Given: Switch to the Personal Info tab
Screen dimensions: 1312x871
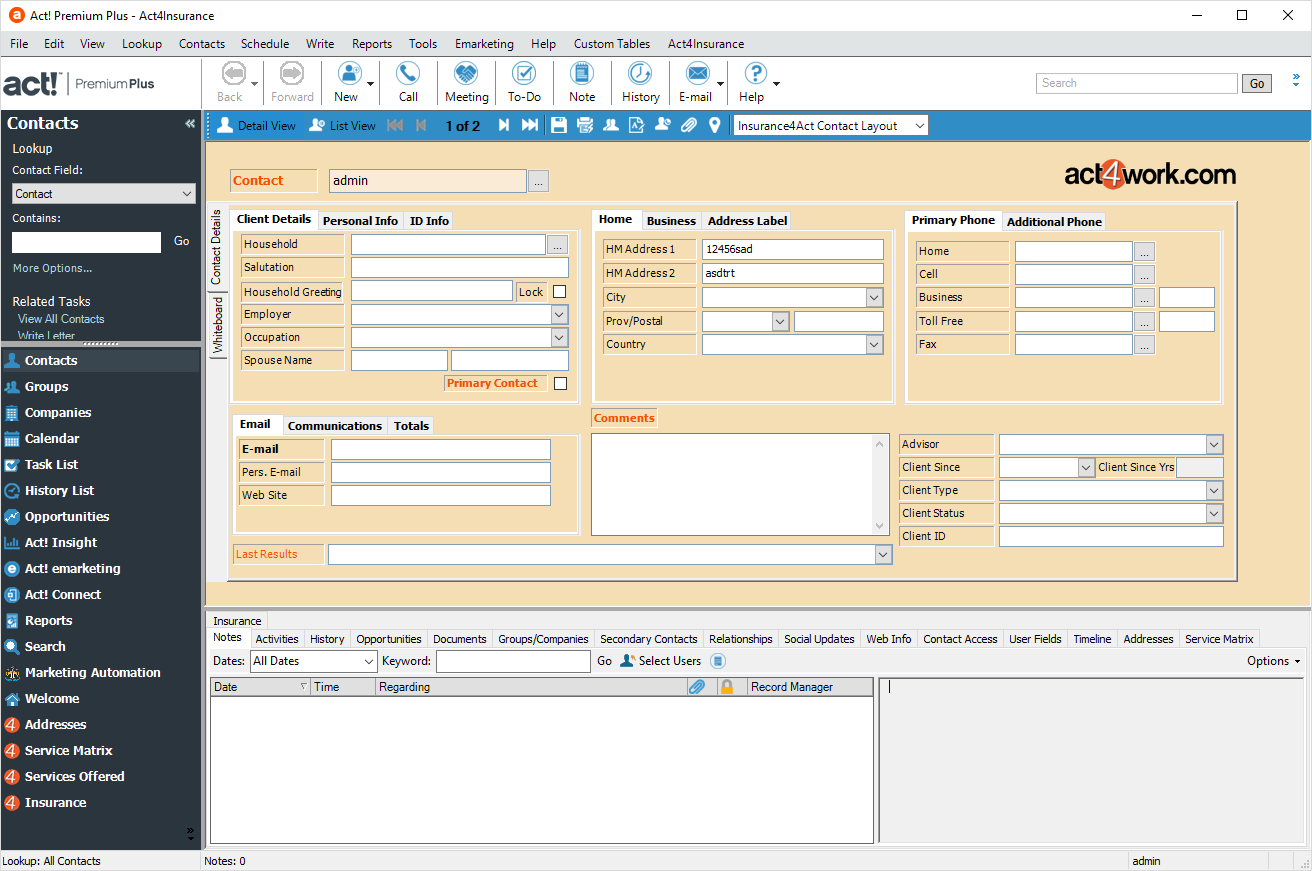Looking at the screenshot, I should (360, 221).
